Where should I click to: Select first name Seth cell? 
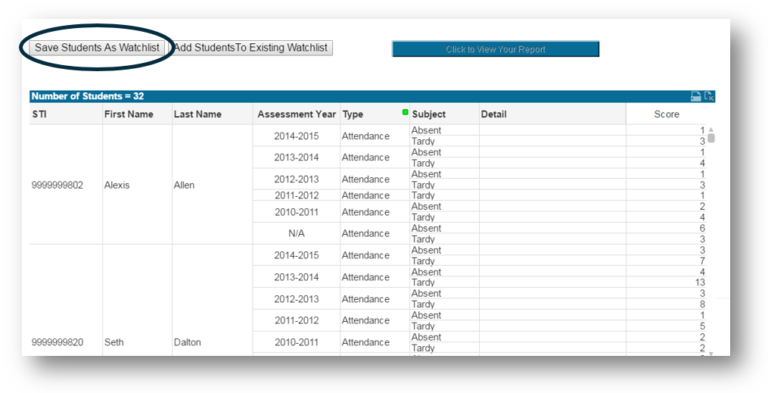[114, 342]
